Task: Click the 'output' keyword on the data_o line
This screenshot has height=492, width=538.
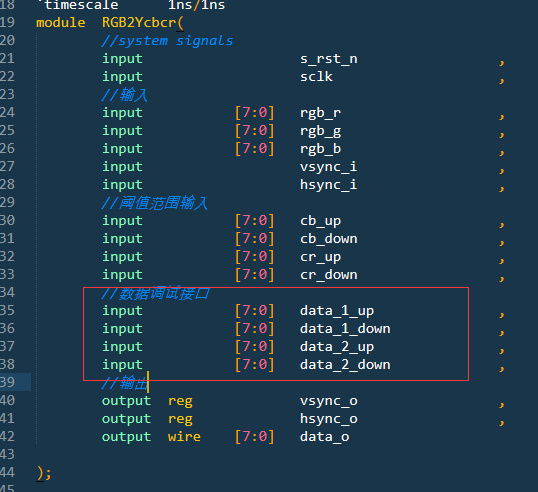Action: 126,437
